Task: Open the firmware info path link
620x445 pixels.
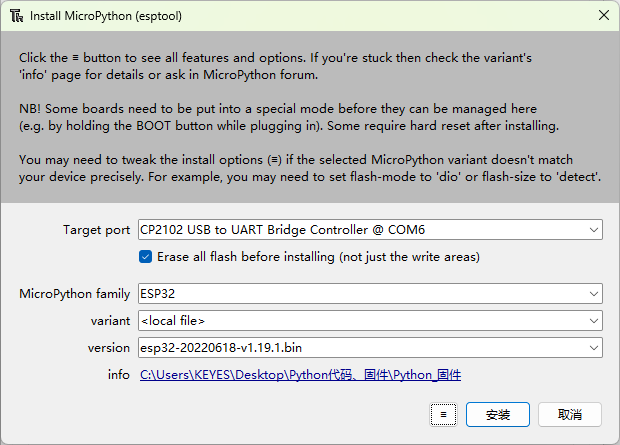Action: pos(300,375)
